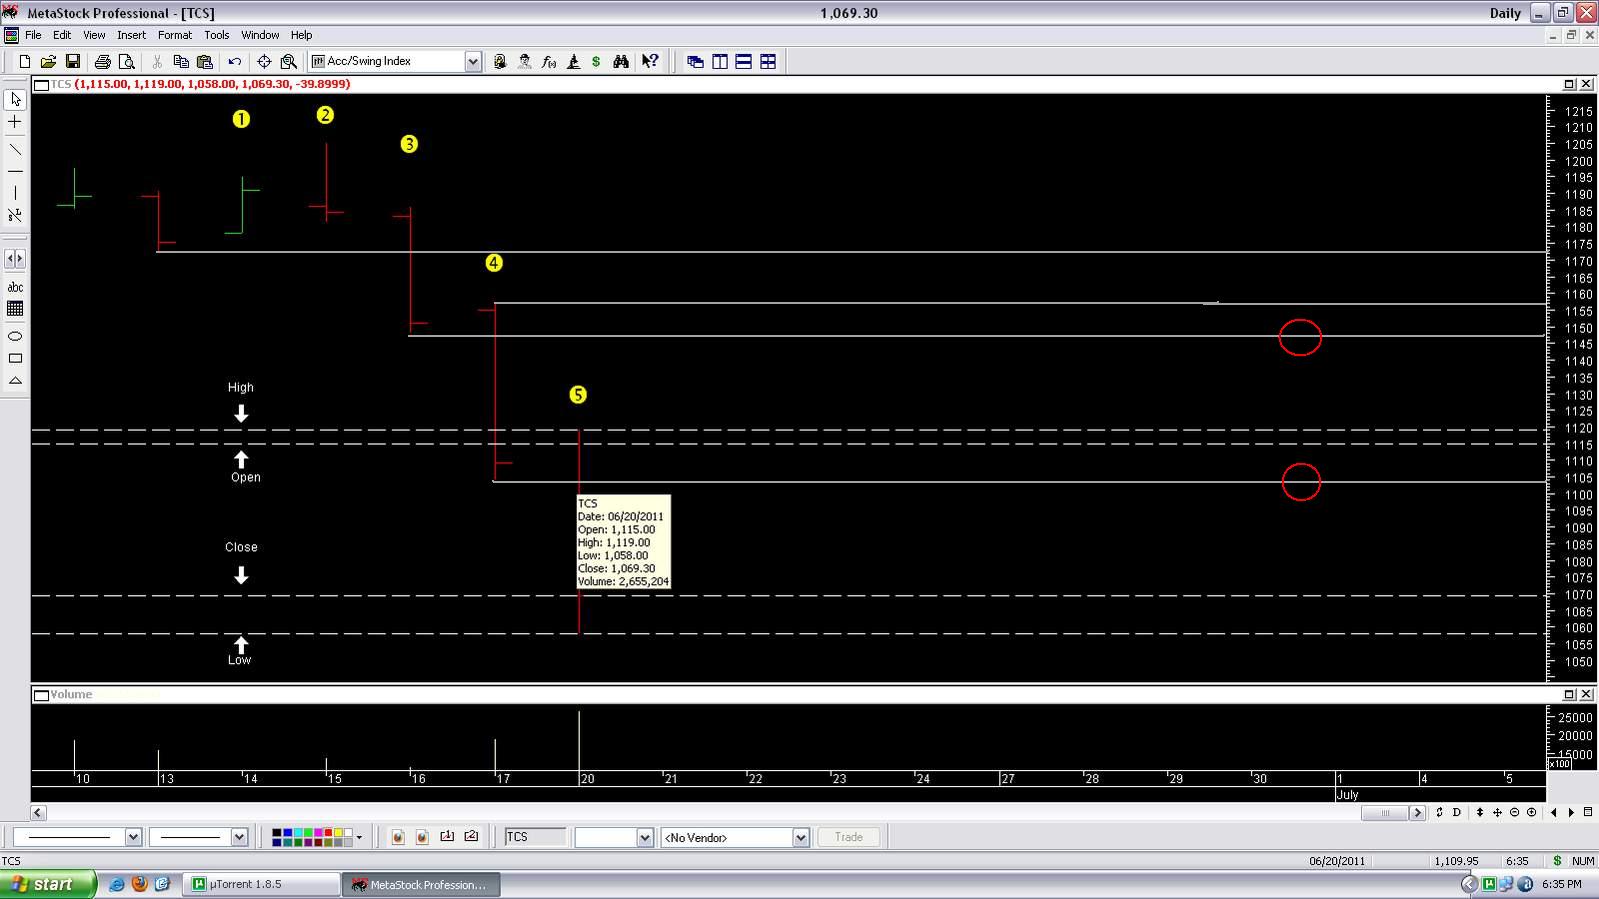Click the Volume pane title

[x=71, y=694]
